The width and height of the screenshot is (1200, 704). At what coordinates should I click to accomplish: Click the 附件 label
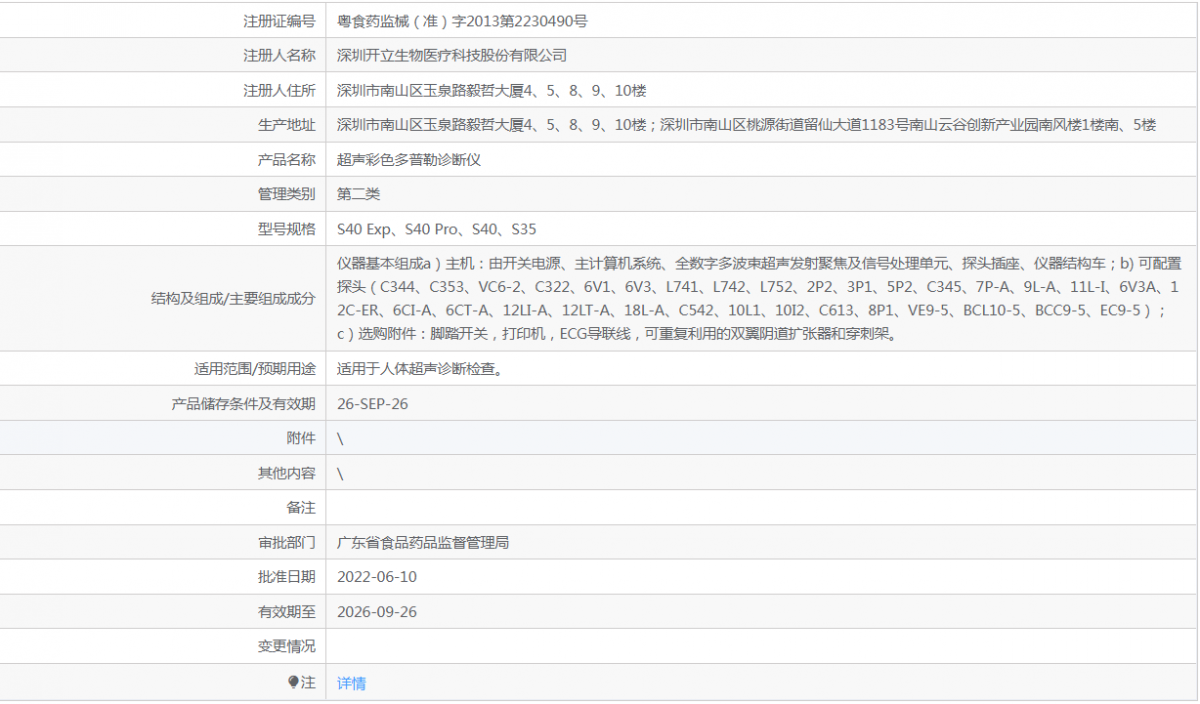(x=301, y=439)
